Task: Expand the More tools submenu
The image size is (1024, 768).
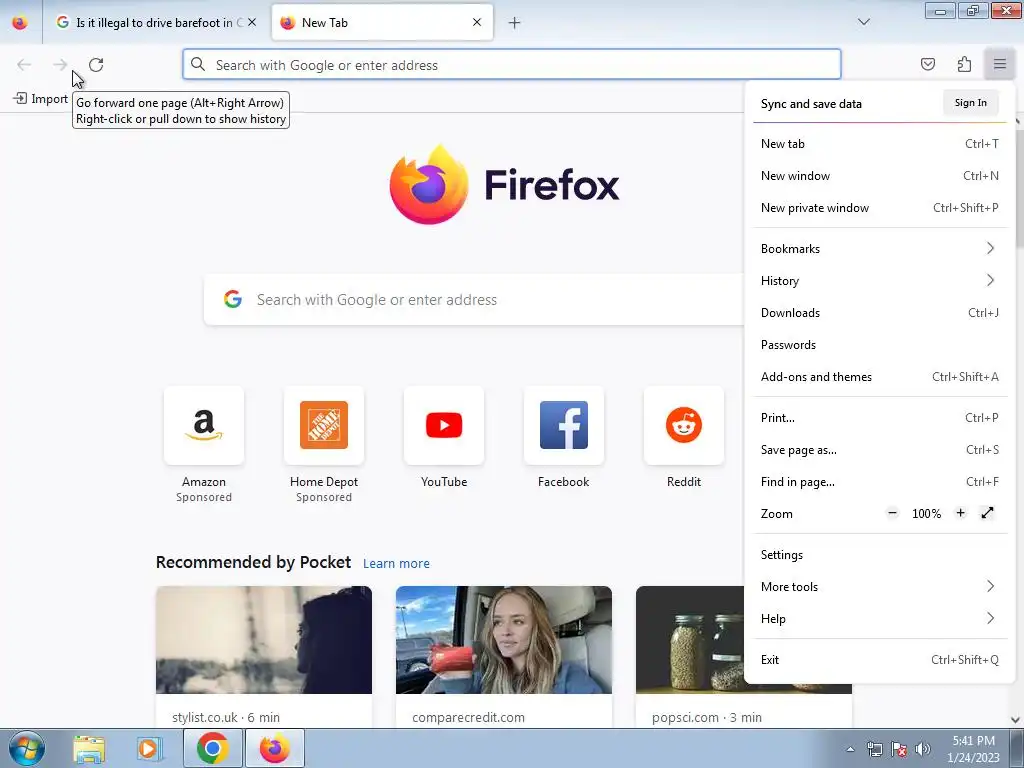Action: click(880, 586)
